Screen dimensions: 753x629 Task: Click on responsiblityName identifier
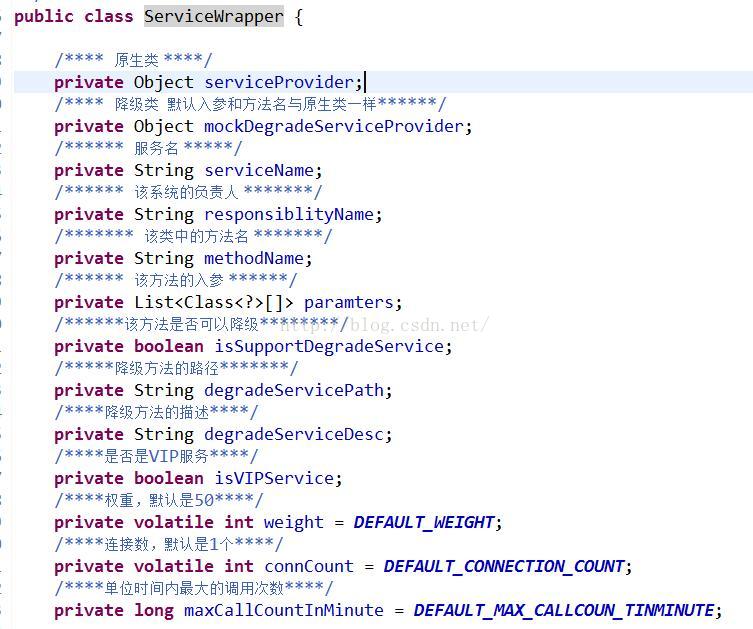(289, 214)
